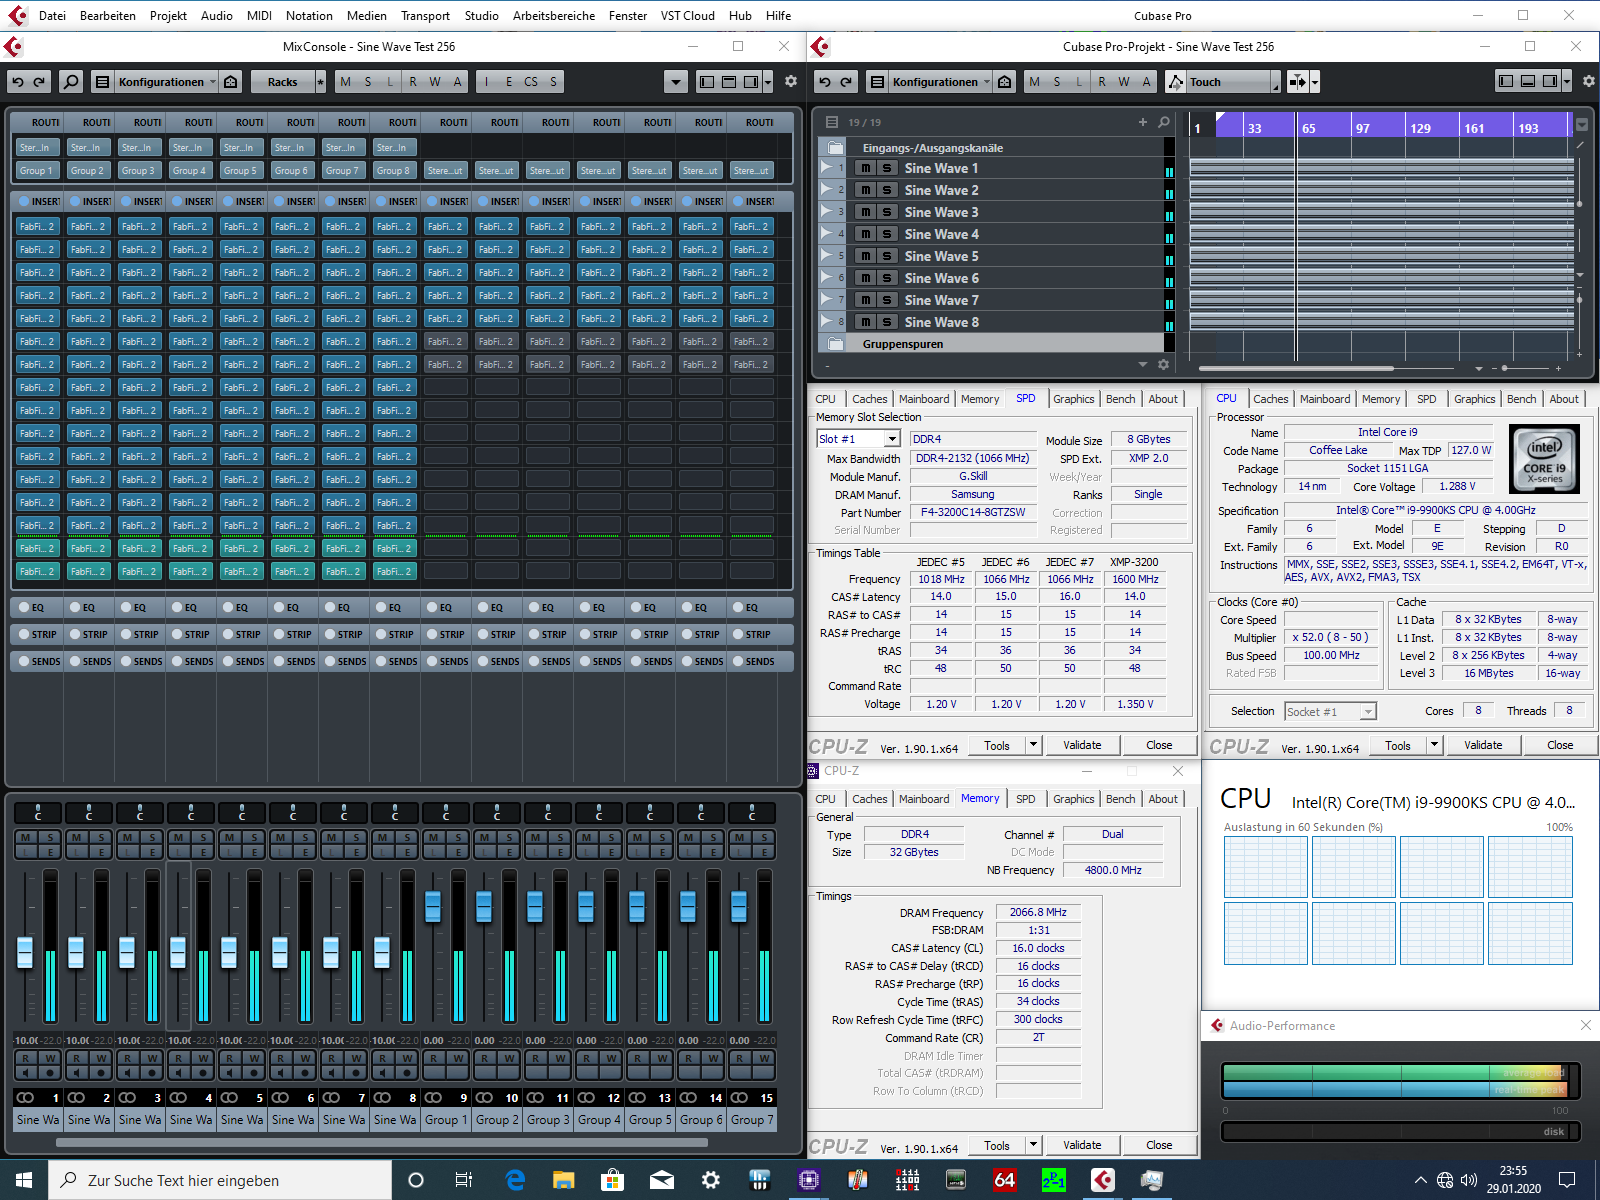
Task: Solo mixer channel 2 in the fader section
Action: coord(101,838)
